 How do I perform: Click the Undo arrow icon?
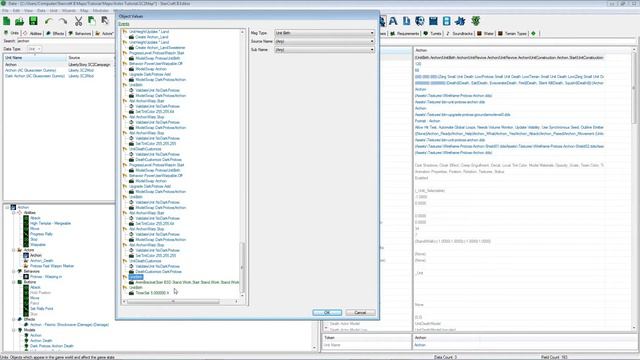49,21
